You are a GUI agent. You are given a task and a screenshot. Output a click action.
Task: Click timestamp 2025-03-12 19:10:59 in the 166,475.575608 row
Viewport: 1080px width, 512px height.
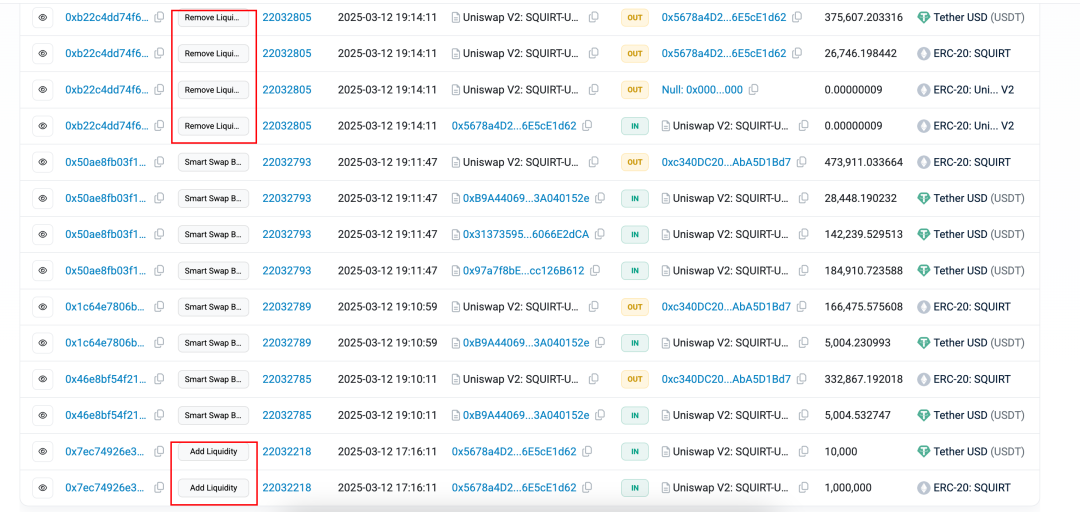click(387, 307)
